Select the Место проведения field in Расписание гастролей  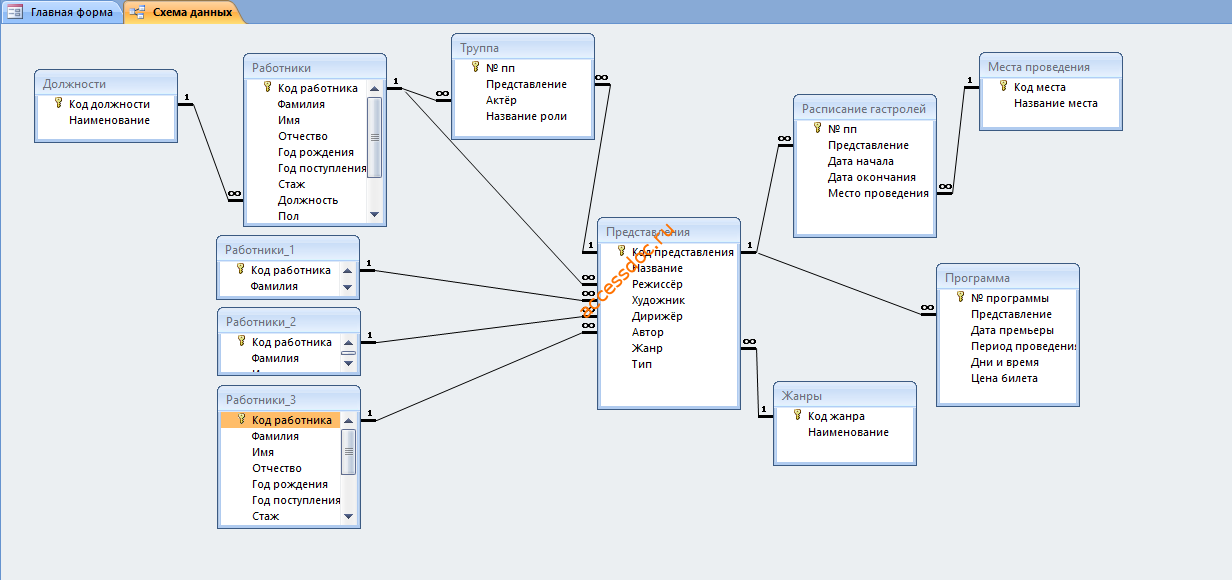(878, 193)
